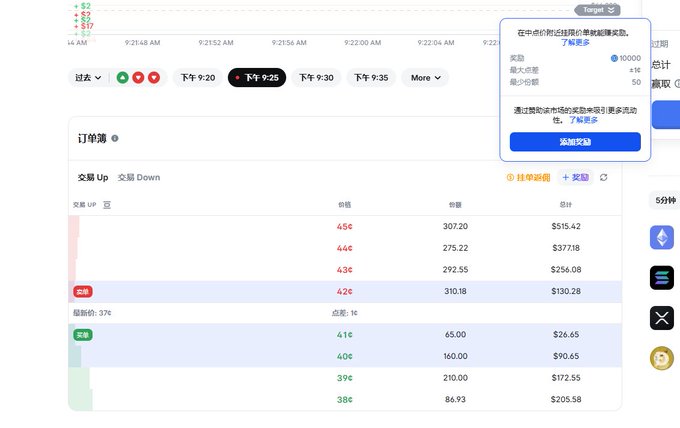This screenshot has height=428, width=680.
Task: Click the 添加奖励 button
Action: (575, 142)
